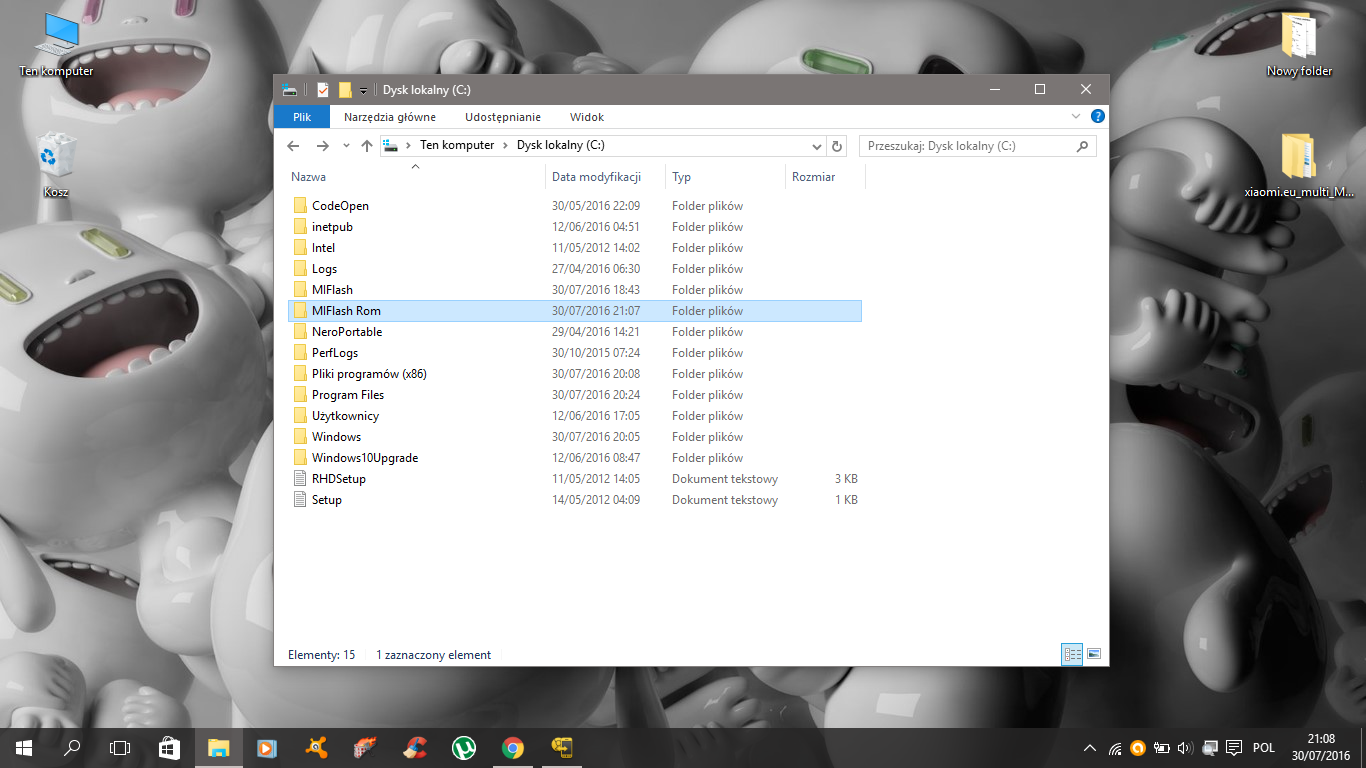Go back with the left arrow button

(293, 146)
